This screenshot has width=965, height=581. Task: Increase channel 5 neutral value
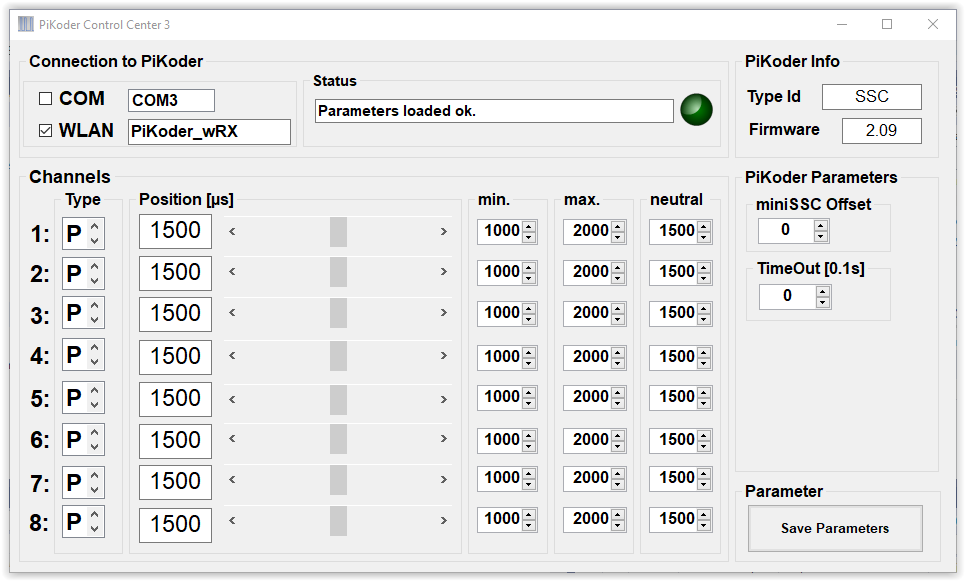704,392
